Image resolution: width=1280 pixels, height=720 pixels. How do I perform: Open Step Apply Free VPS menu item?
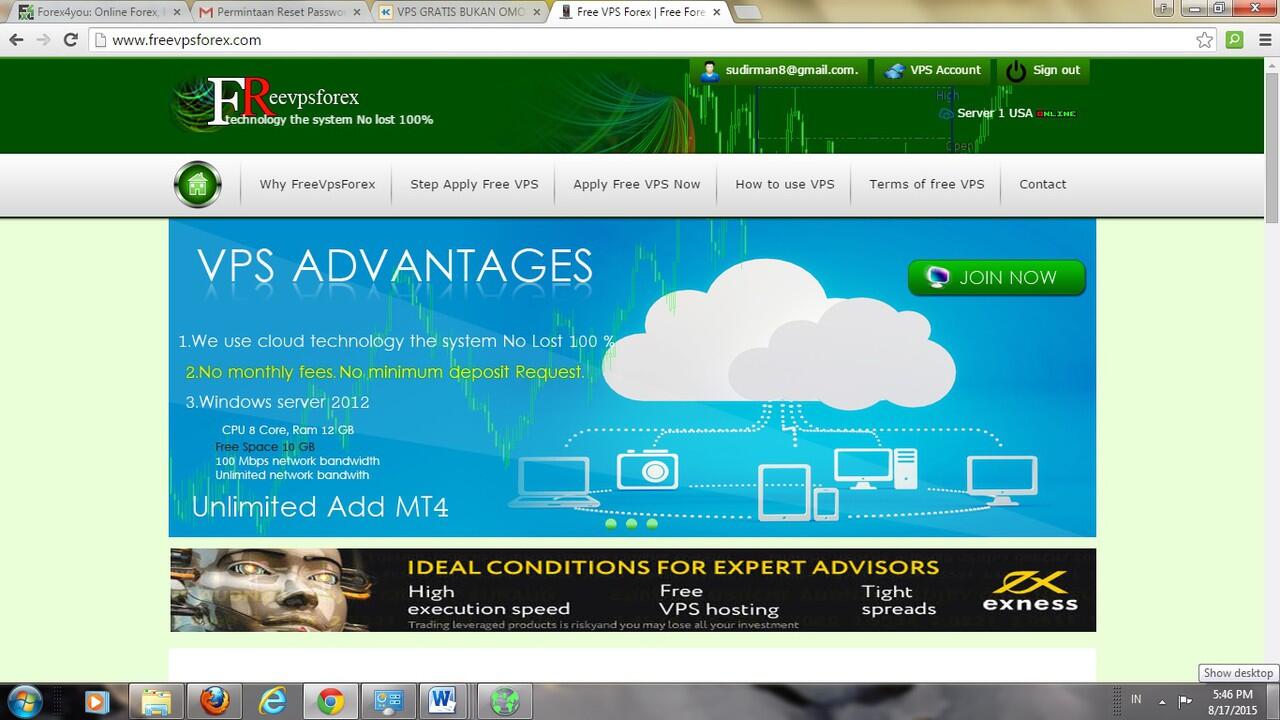[474, 184]
